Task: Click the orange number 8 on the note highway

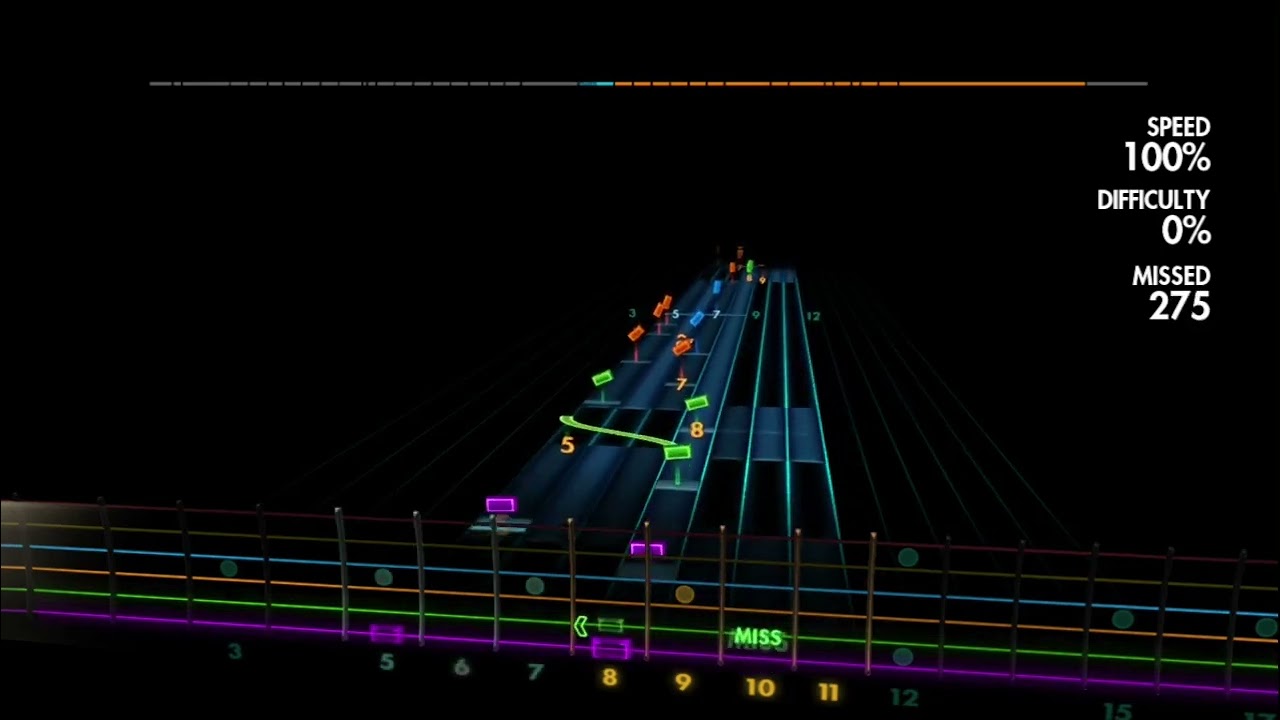Action: point(697,430)
